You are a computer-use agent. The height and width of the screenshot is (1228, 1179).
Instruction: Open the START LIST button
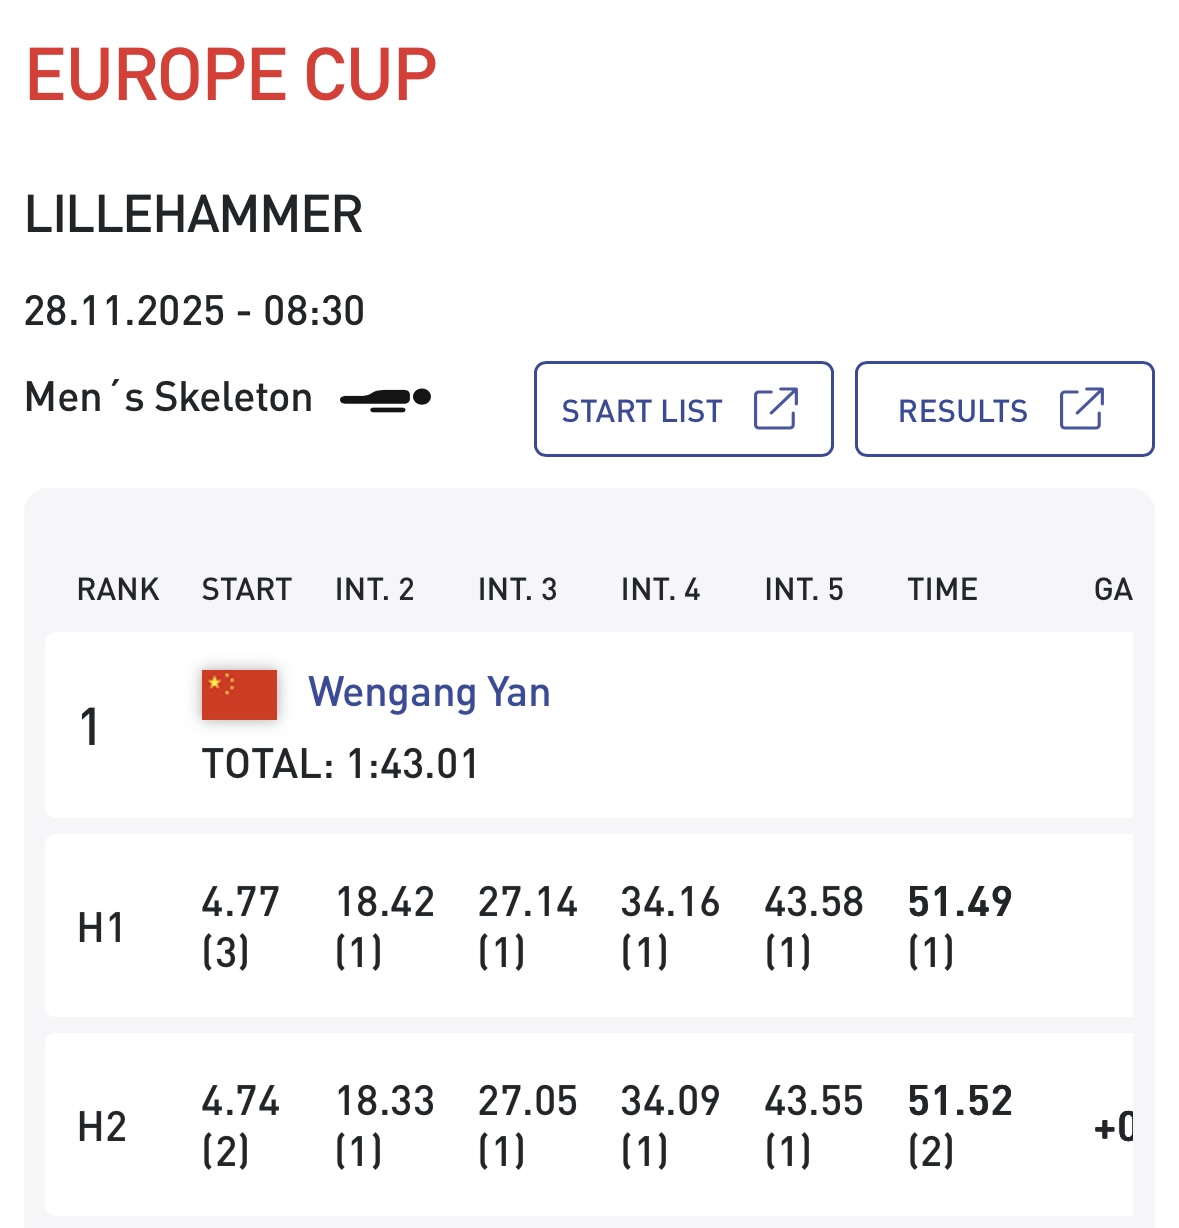pos(683,409)
